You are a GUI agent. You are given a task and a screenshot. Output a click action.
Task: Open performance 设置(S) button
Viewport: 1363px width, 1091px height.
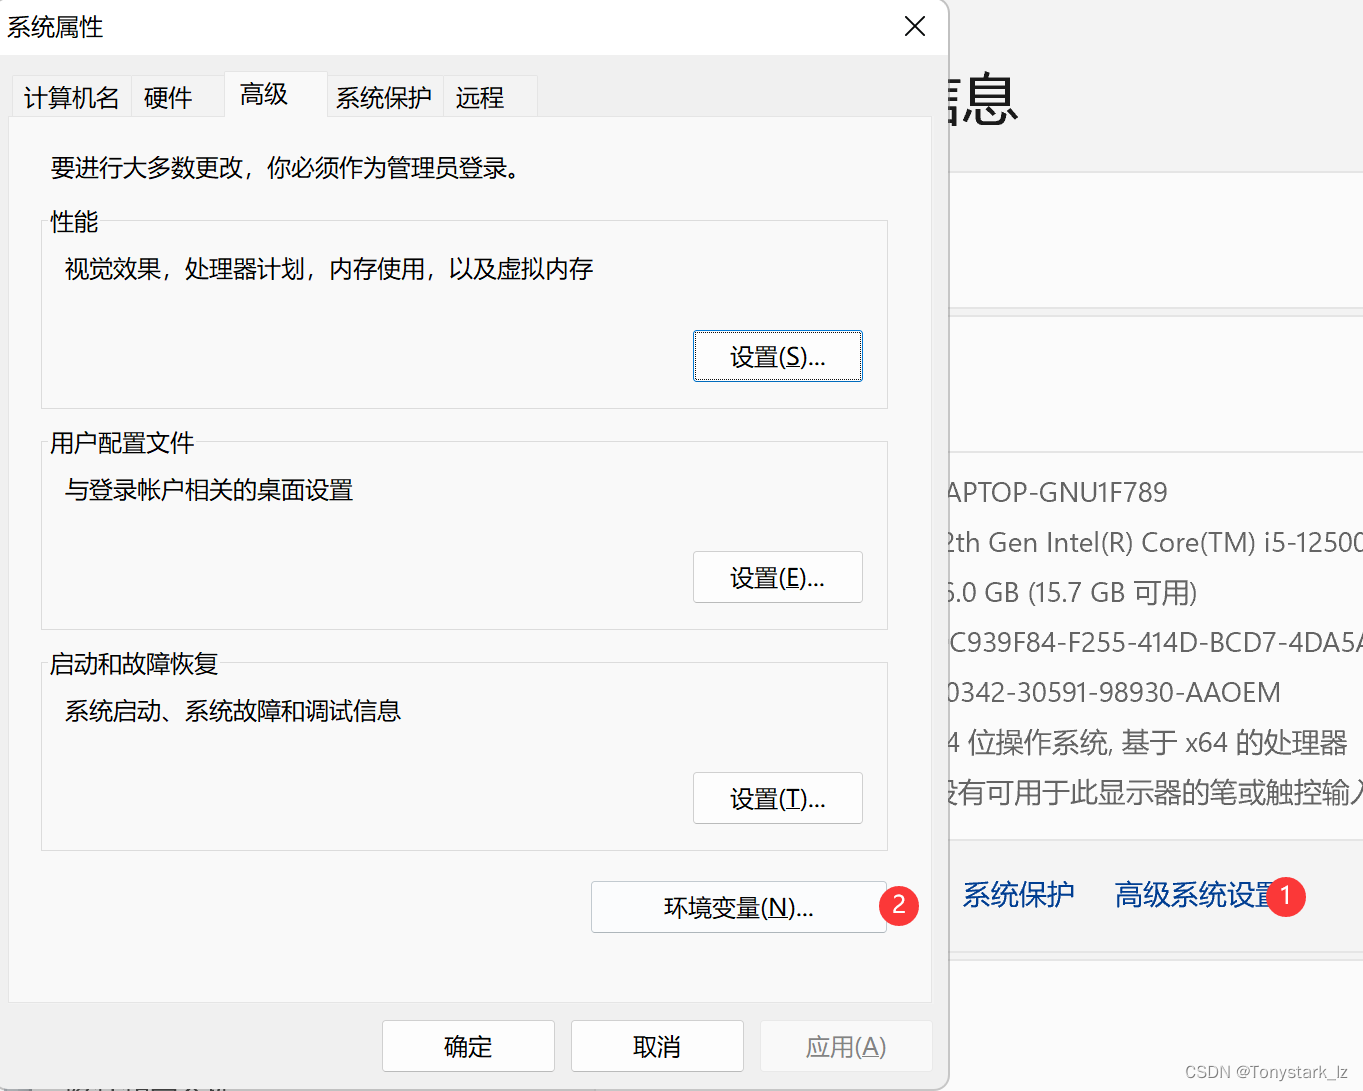(778, 356)
